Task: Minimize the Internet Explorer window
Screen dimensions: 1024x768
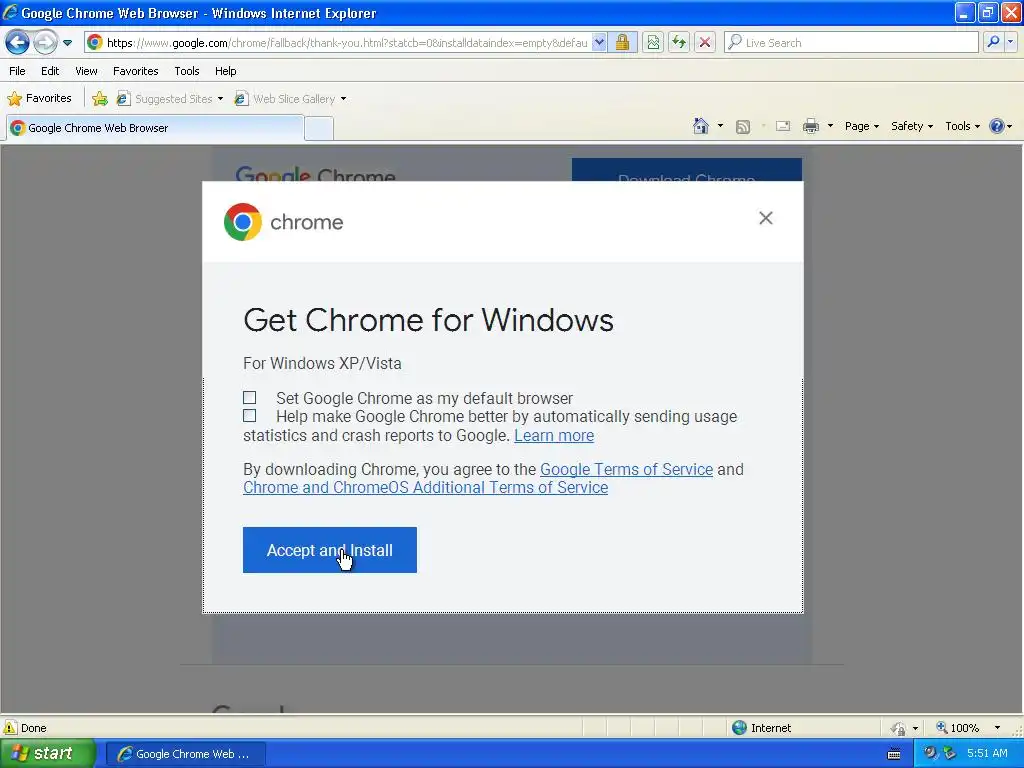Action: (x=965, y=12)
